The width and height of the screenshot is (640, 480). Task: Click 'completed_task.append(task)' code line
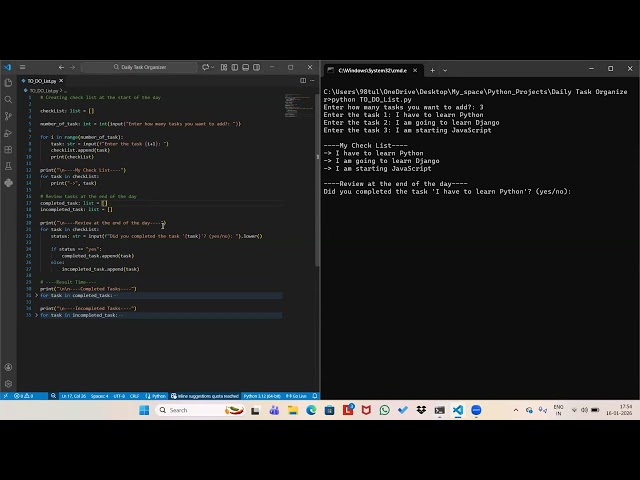[98, 256]
